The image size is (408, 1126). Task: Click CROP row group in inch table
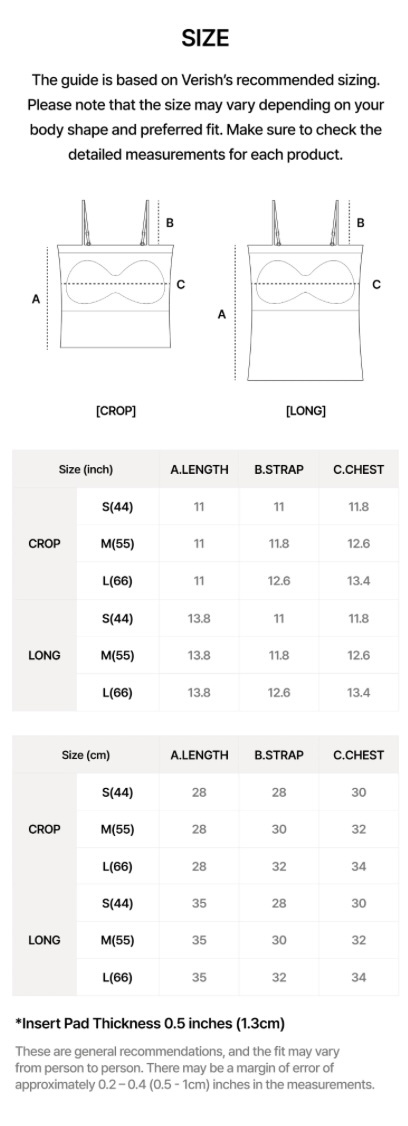pos(45,544)
